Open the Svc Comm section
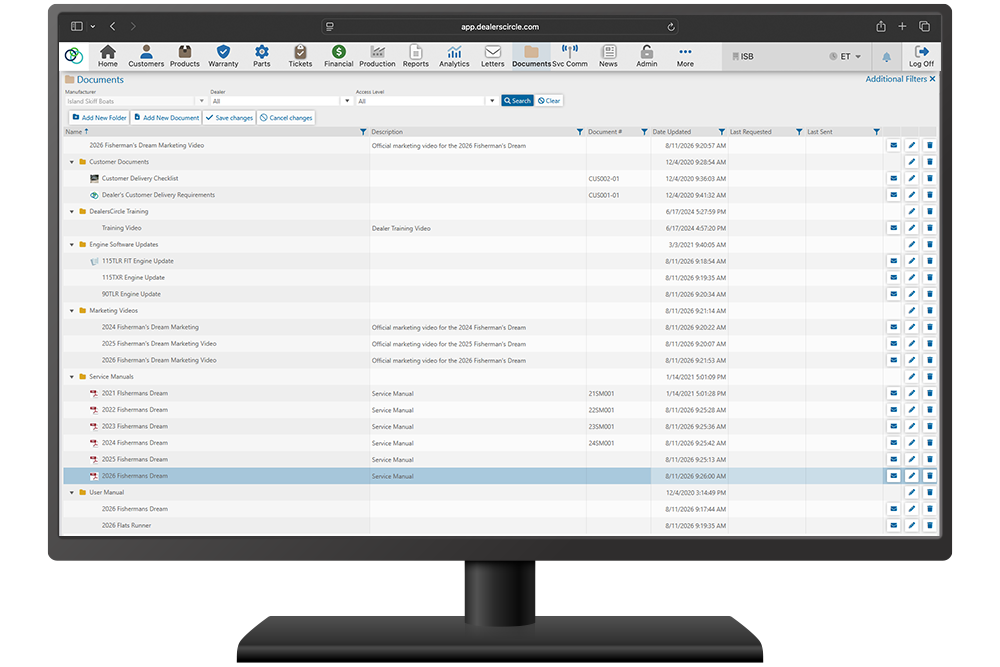The height and width of the screenshot is (667, 1000). [570, 56]
